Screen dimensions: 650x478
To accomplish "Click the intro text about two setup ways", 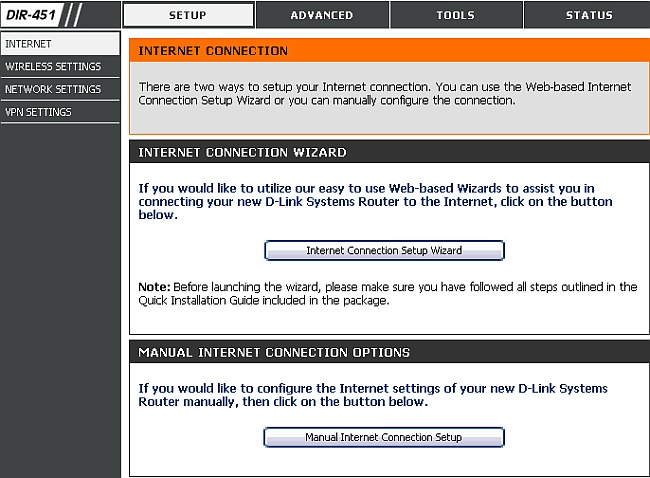I will point(384,94).
